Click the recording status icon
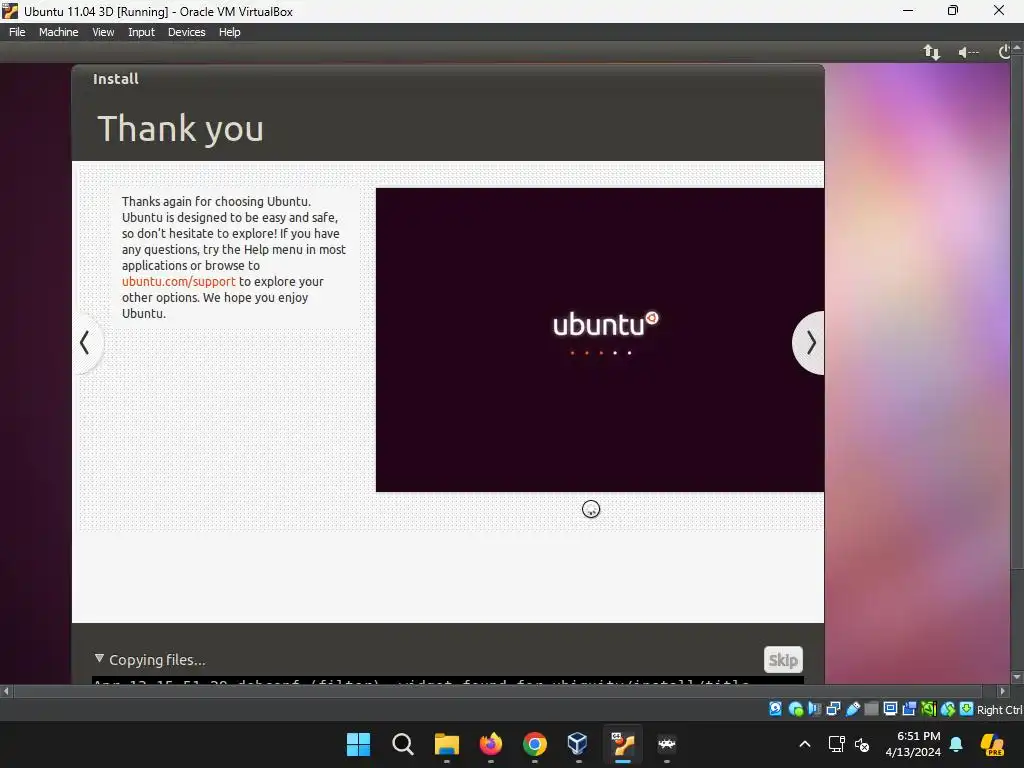The image size is (1024, 768). [909, 709]
